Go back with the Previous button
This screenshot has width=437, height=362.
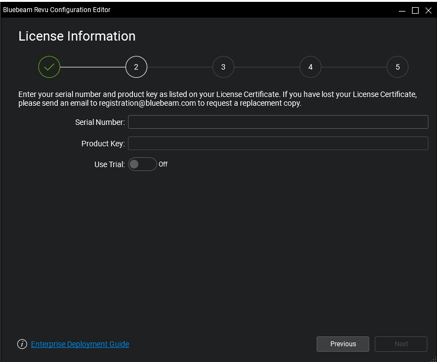coord(343,344)
